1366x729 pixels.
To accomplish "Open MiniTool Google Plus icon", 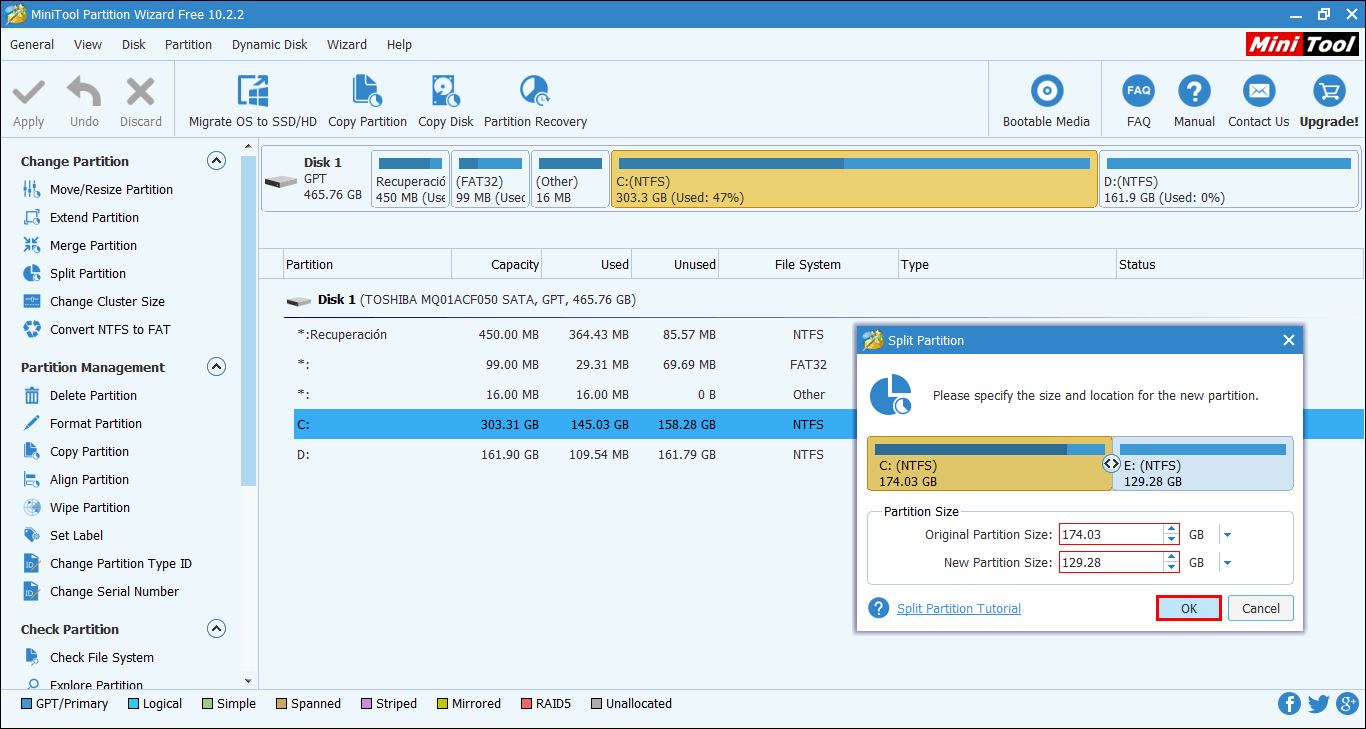I will click(x=1346, y=704).
